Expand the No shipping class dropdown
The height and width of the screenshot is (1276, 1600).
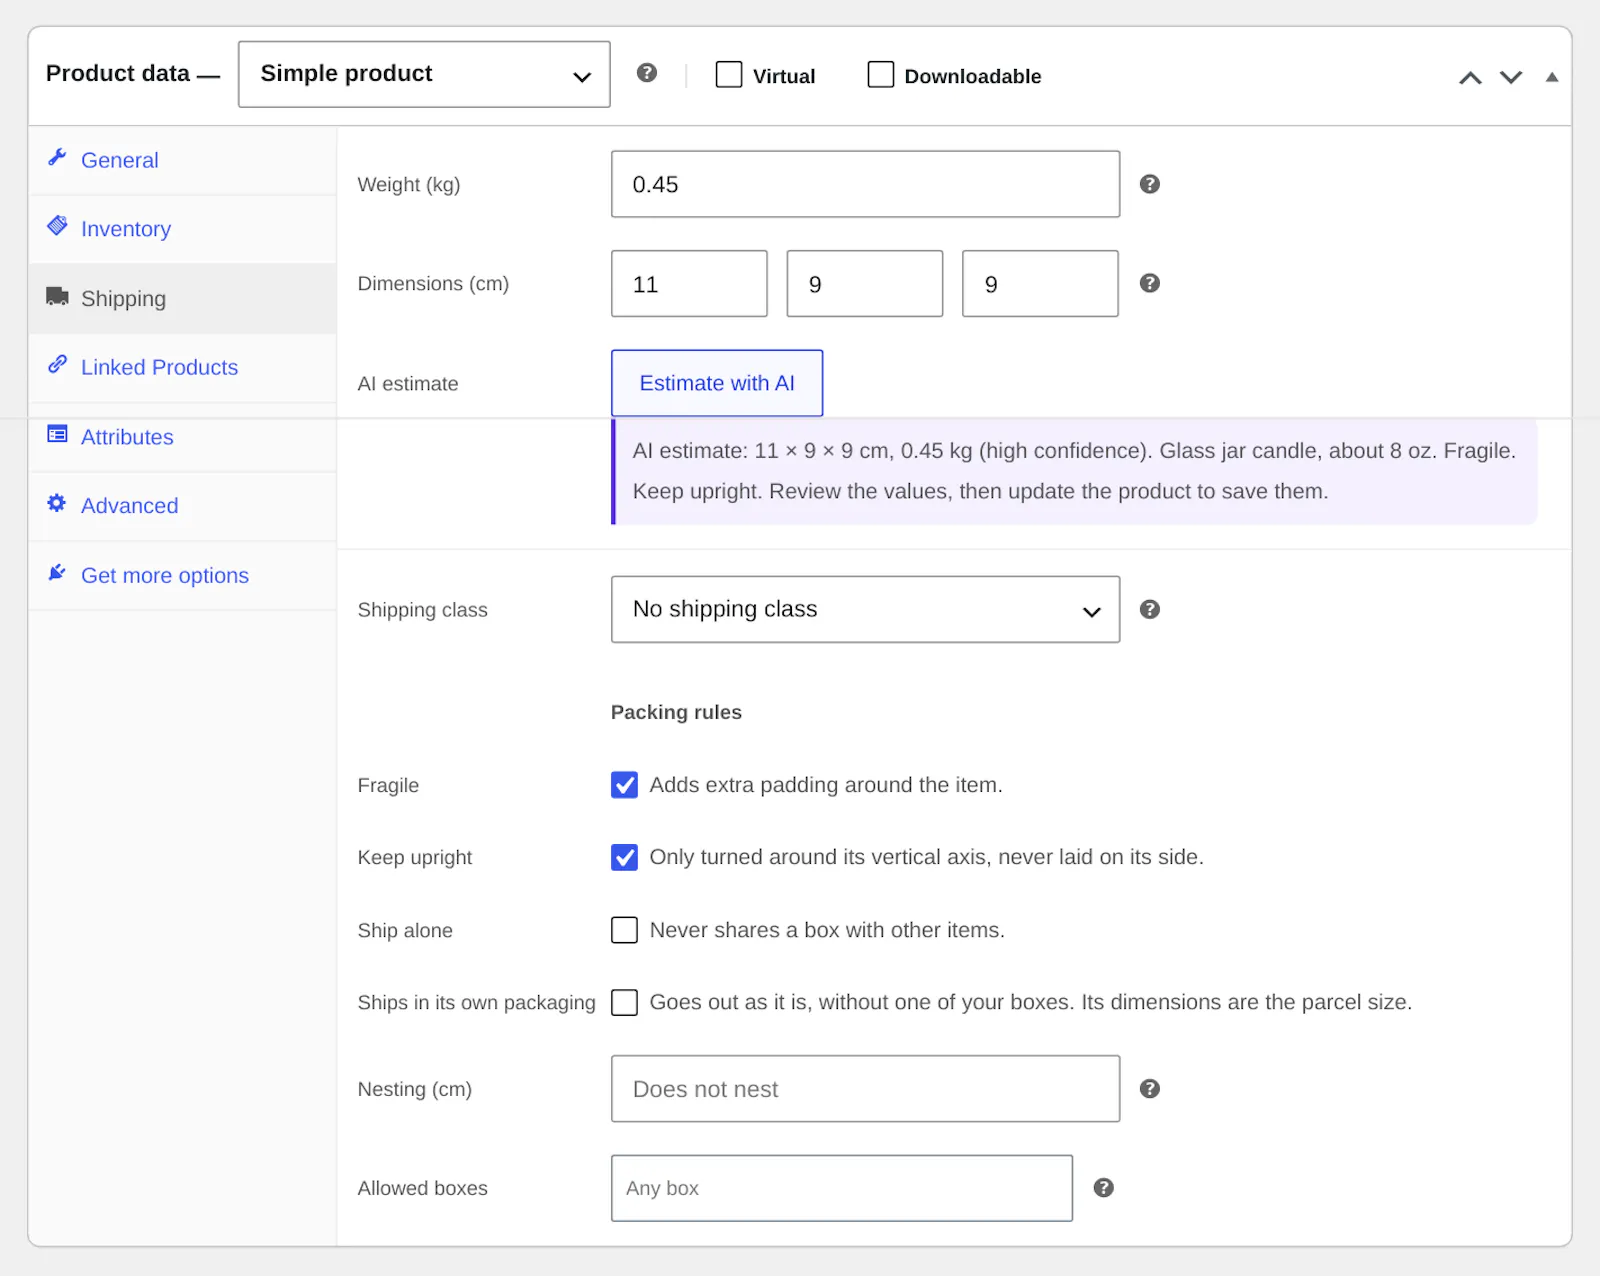pos(865,609)
